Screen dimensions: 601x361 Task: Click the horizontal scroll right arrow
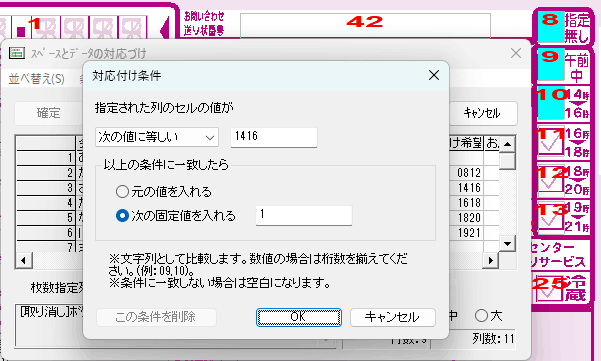coord(491,260)
